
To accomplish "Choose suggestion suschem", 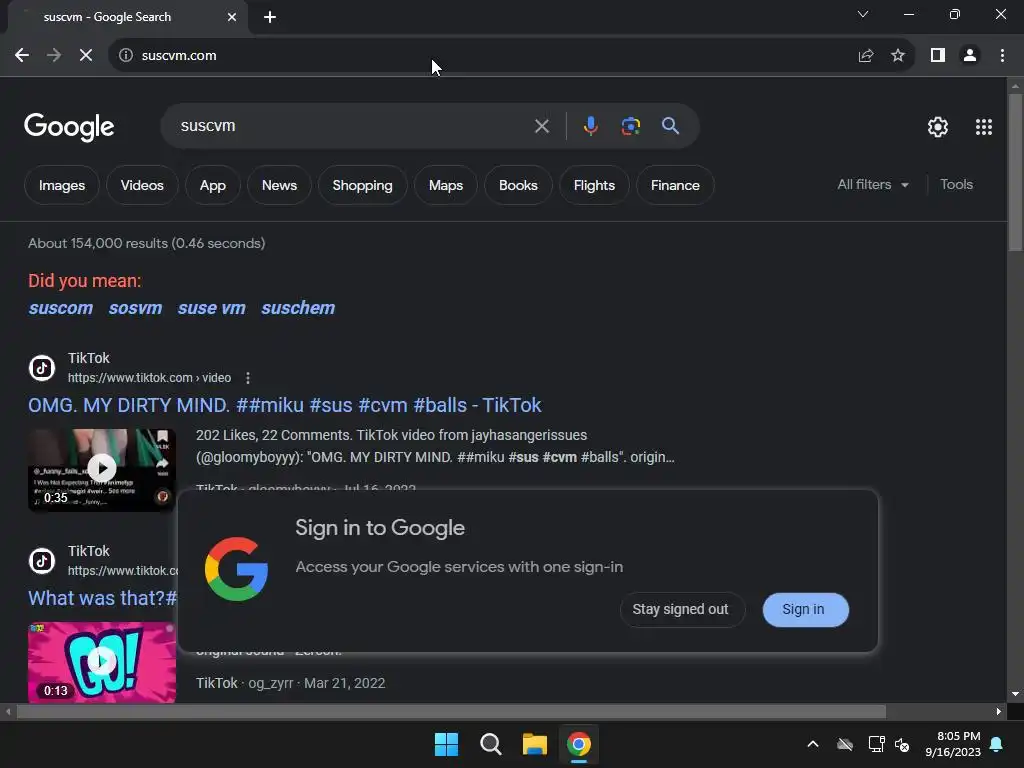I will coord(298,308).
